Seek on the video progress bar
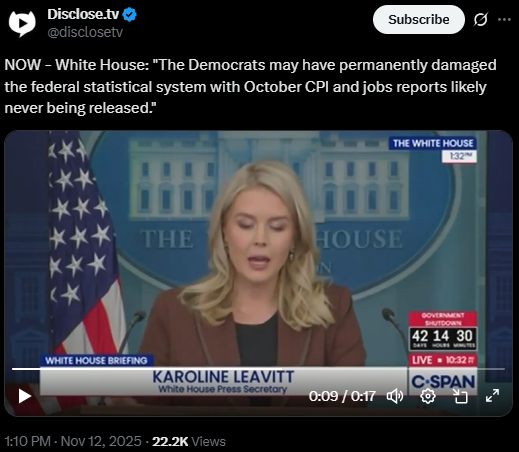Screen dimensions: 519x452 tap(258, 369)
